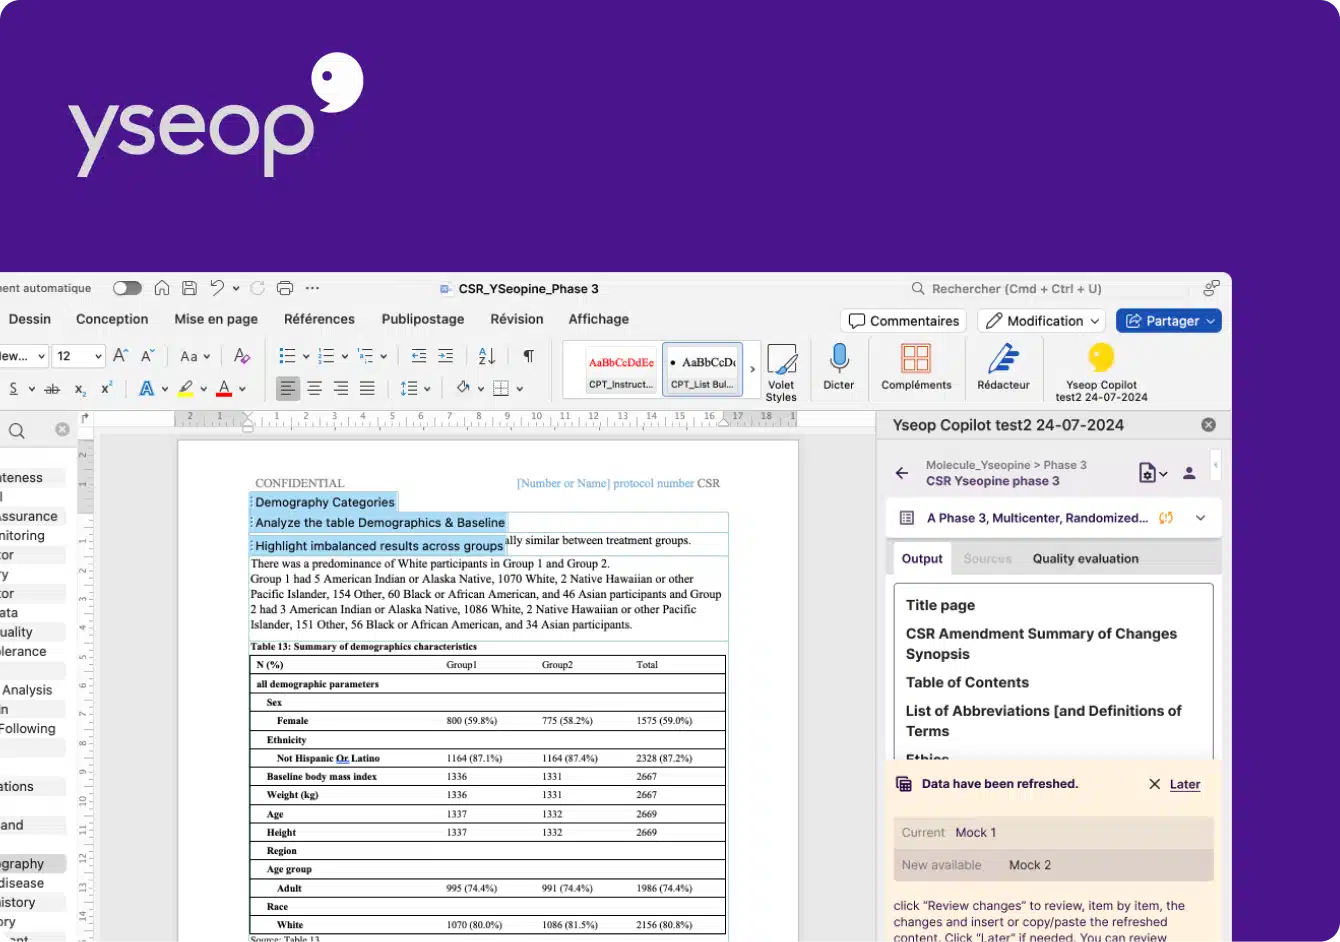Decrease font size with the smaller A icon
The height and width of the screenshot is (942, 1340).
(147, 356)
